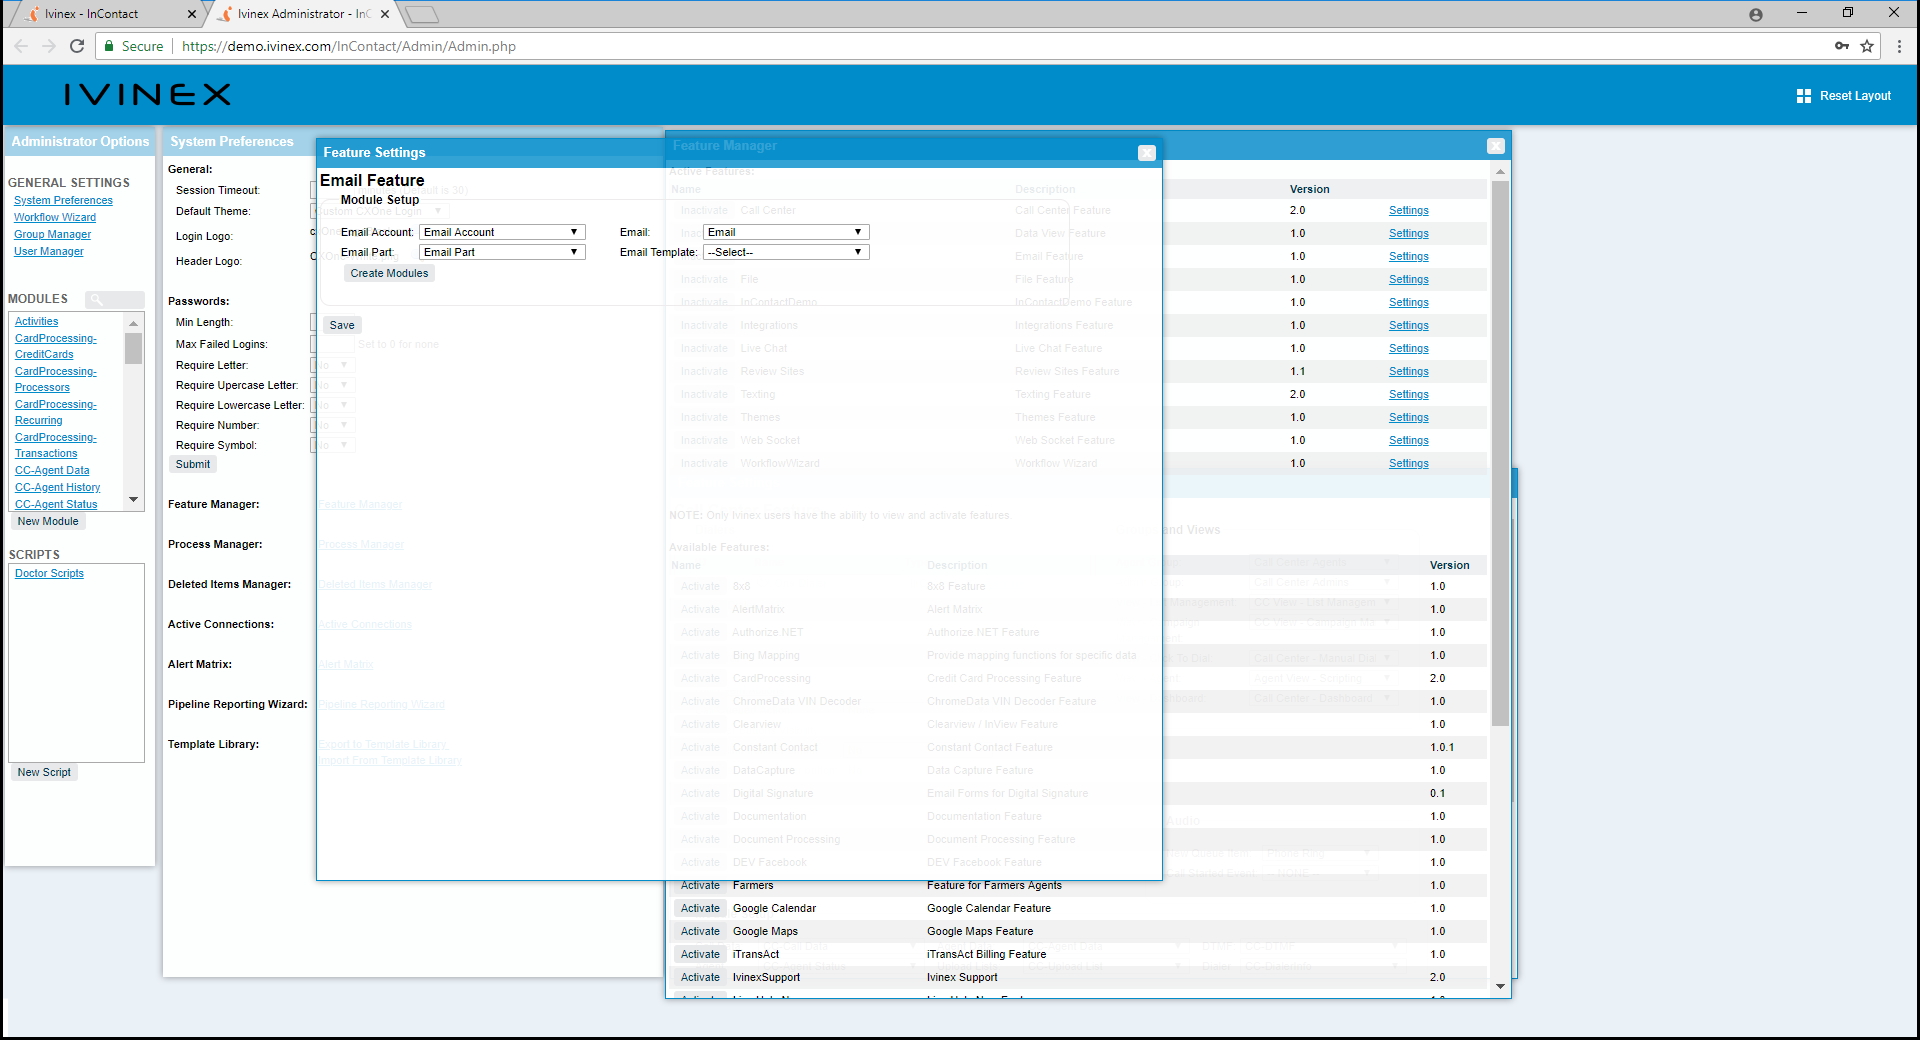Open the Email Part dropdown
Image resolution: width=1920 pixels, height=1040 pixels.
click(x=502, y=252)
